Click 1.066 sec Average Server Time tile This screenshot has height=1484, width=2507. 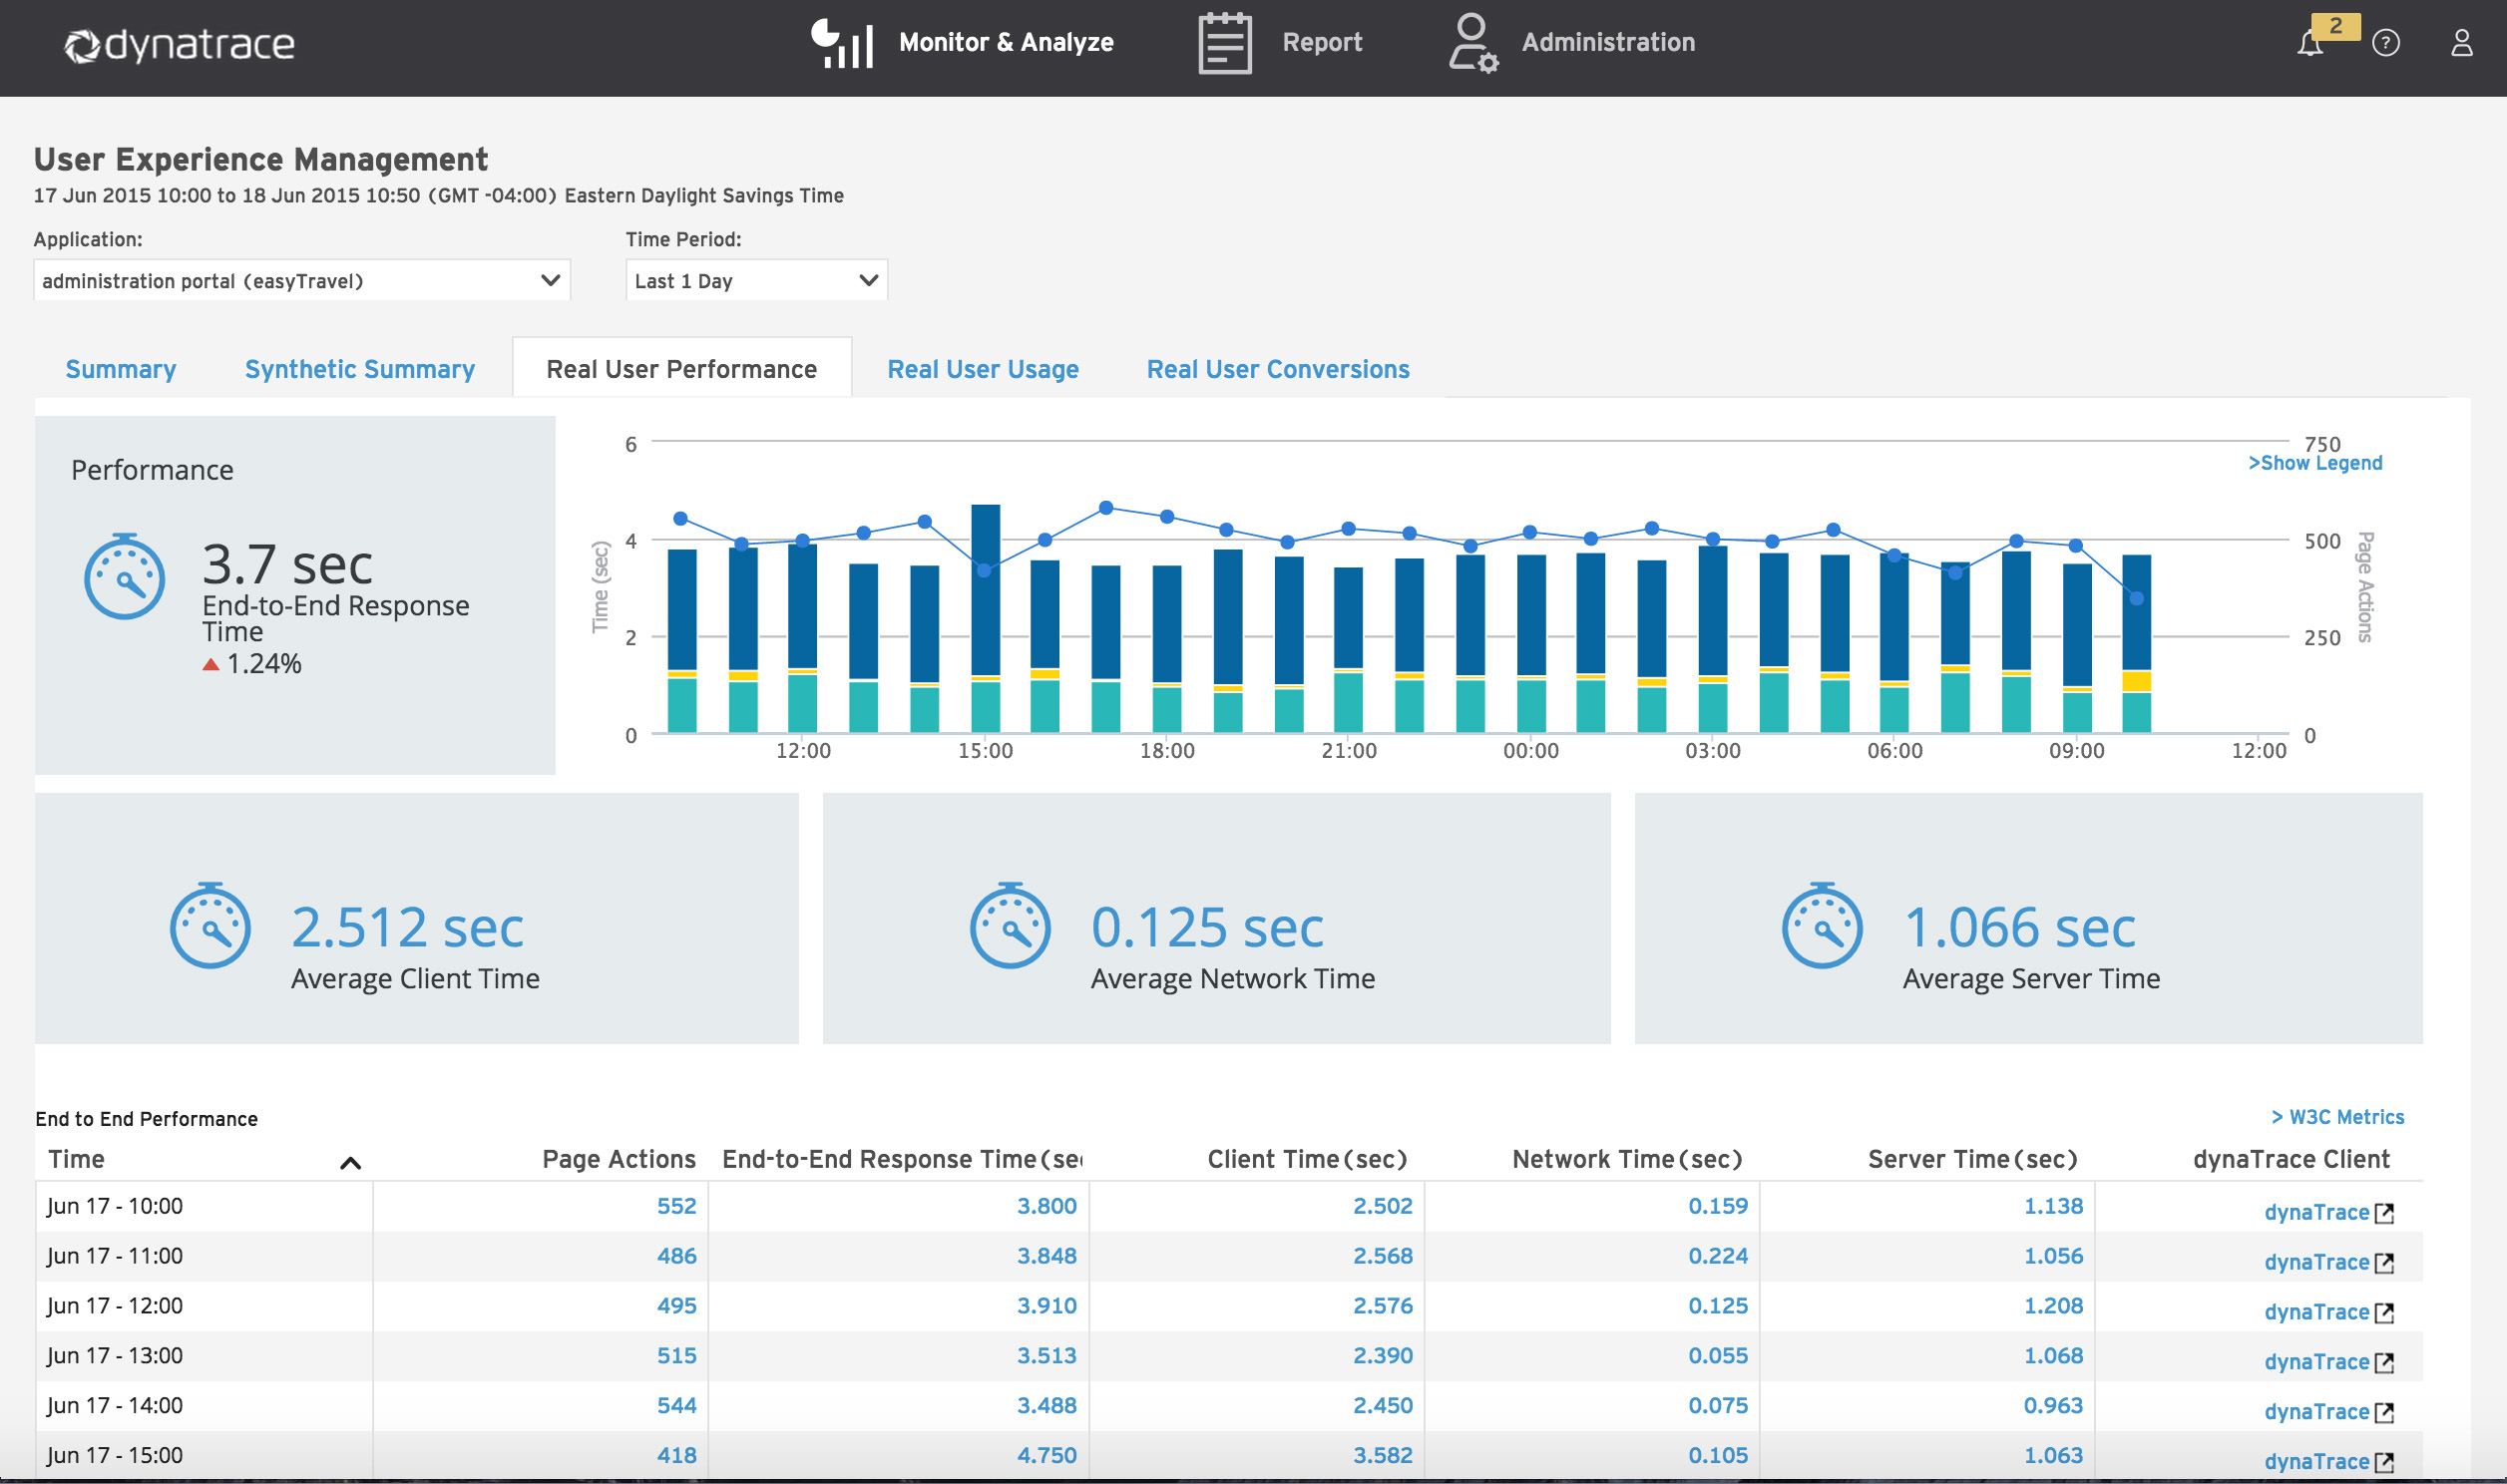pos(2028,918)
